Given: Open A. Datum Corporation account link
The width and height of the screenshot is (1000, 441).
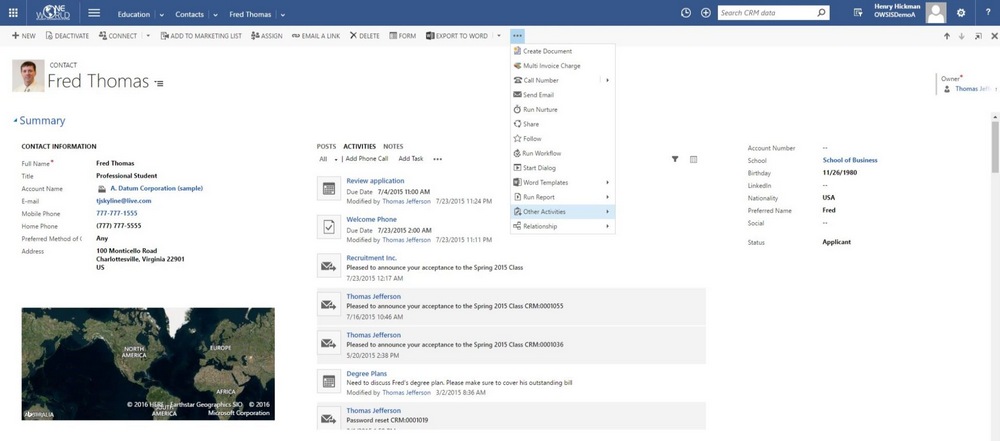Looking at the screenshot, I should (x=156, y=188).
